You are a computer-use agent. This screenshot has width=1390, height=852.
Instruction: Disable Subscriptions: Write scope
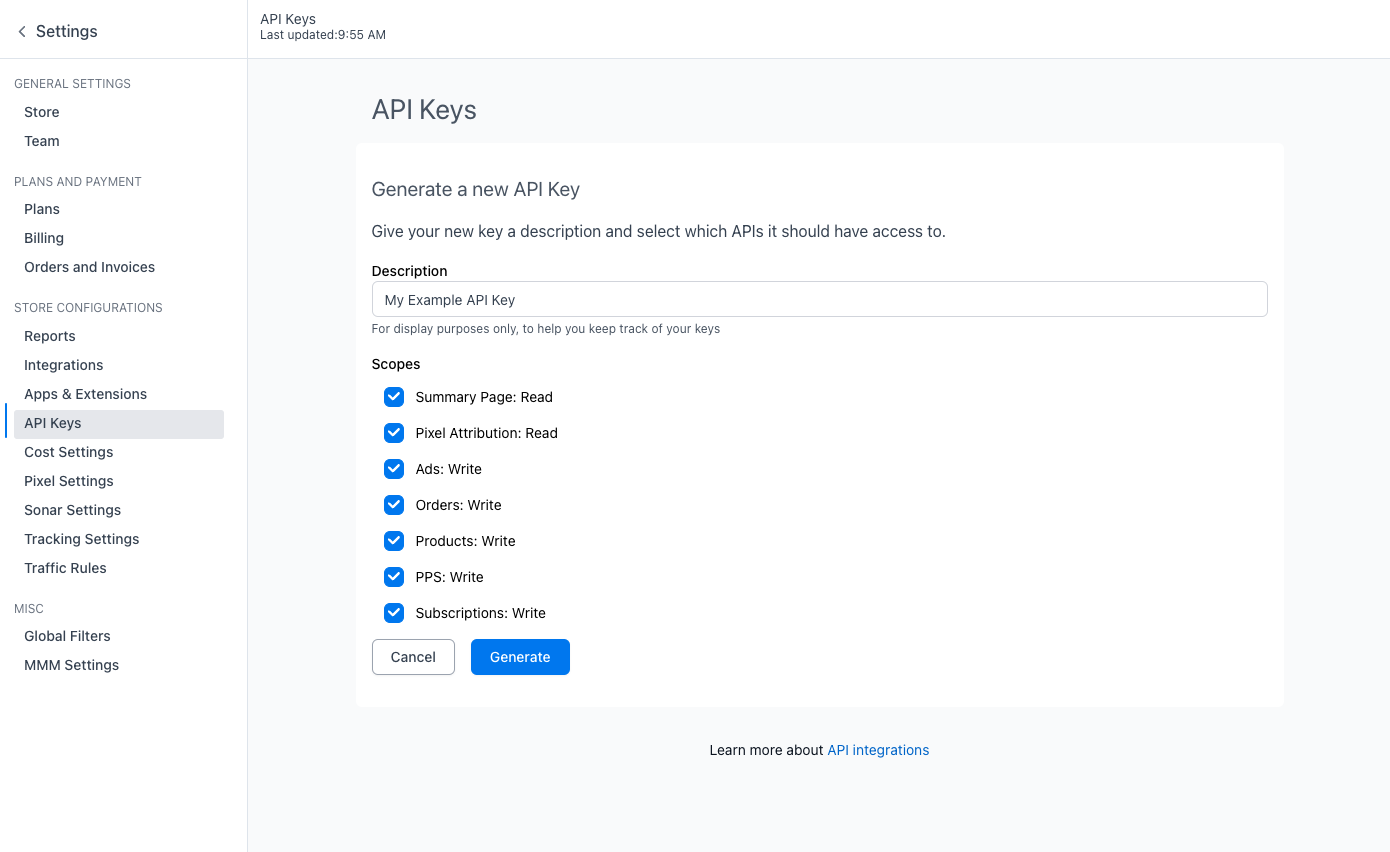click(x=394, y=613)
